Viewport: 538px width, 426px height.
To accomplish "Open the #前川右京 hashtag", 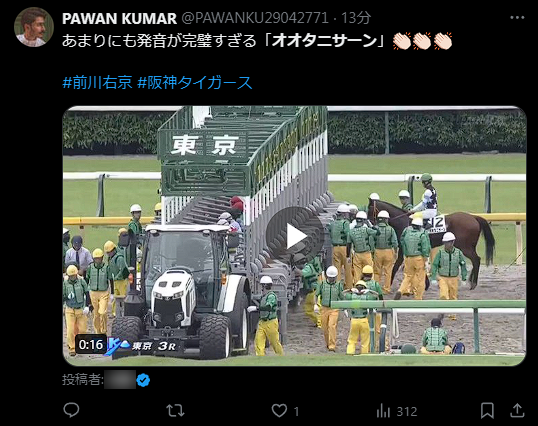I will [97, 83].
